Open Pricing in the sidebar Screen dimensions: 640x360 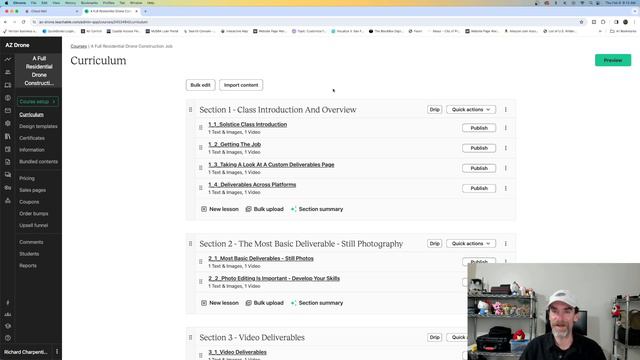point(27,178)
